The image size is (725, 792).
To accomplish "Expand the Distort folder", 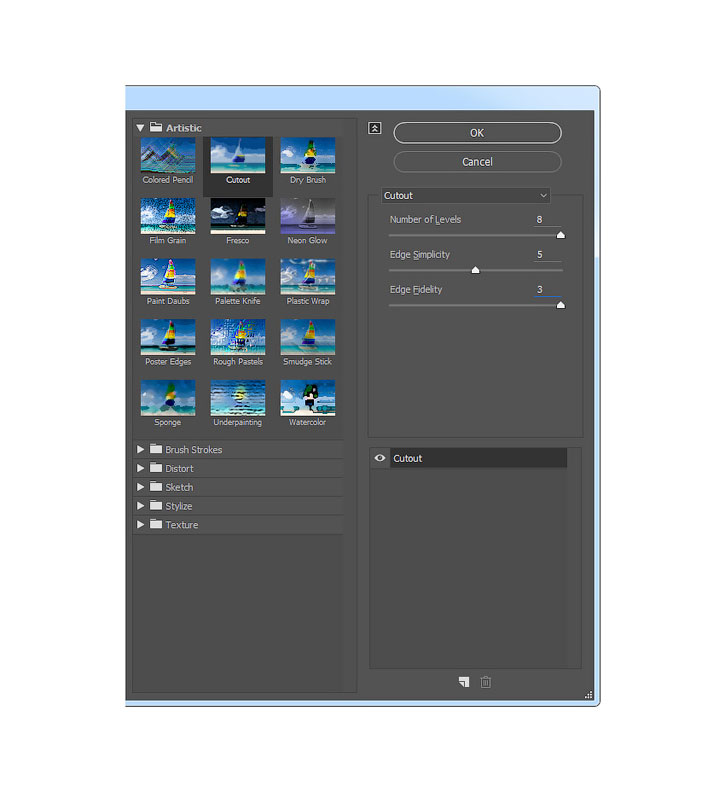I will point(140,468).
